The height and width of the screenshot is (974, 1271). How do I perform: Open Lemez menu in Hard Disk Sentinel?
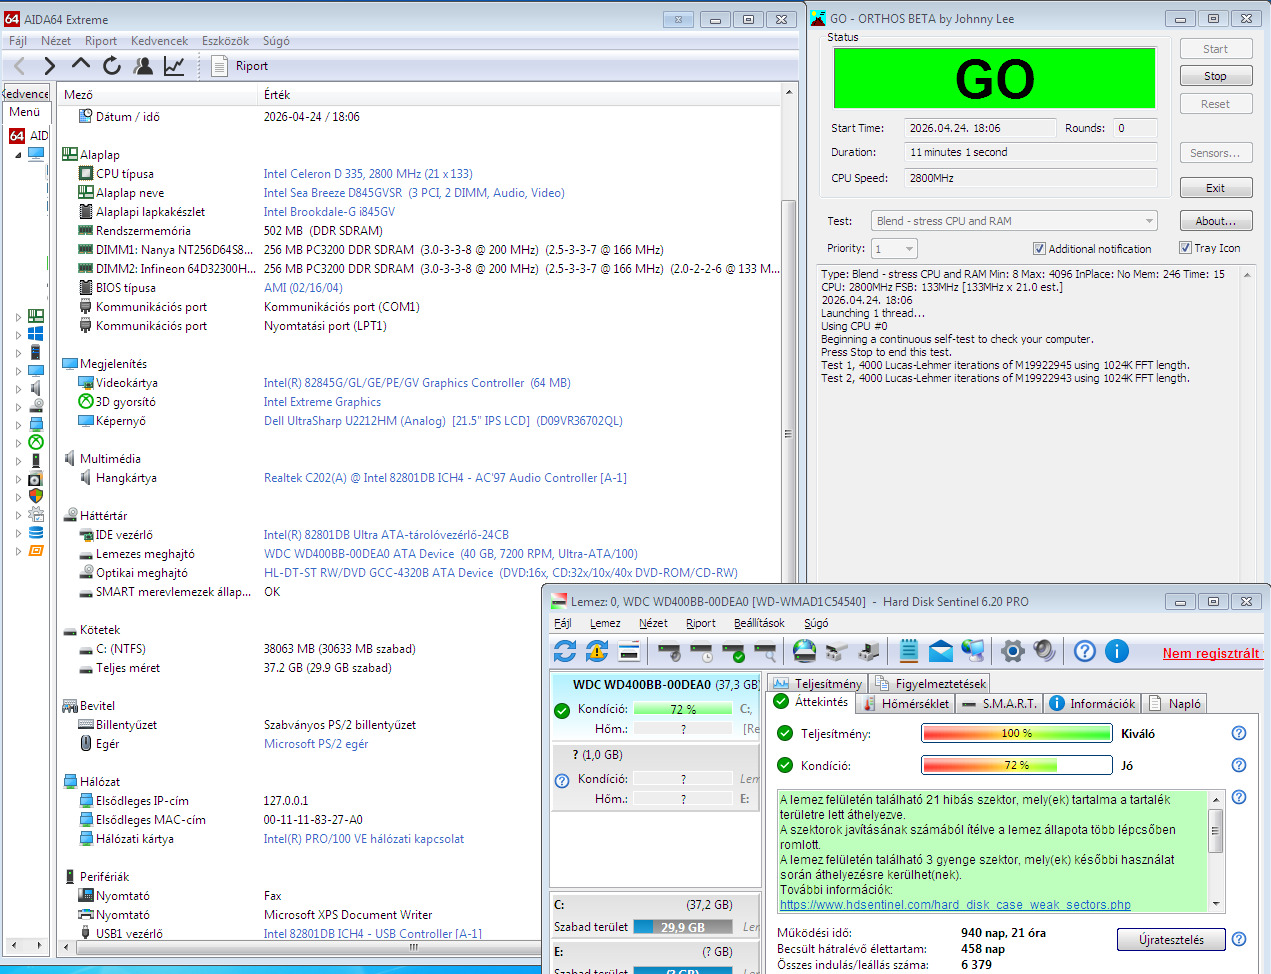pyautogui.click(x=605, y=623)
